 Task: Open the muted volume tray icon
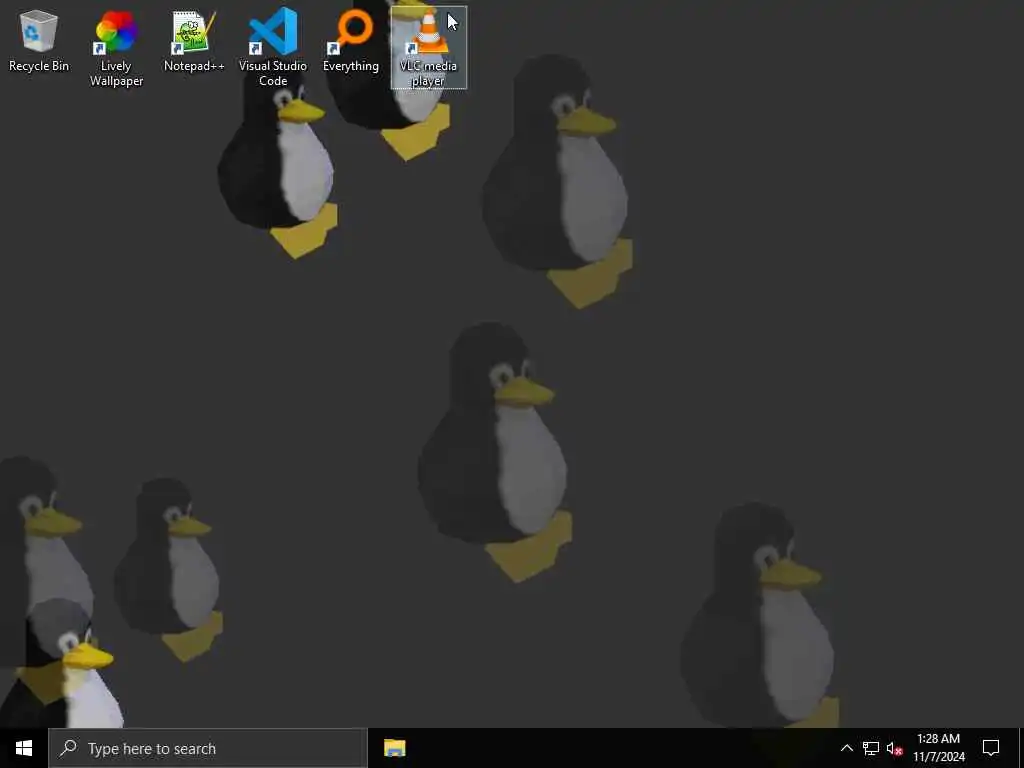[x=895, y=748]
